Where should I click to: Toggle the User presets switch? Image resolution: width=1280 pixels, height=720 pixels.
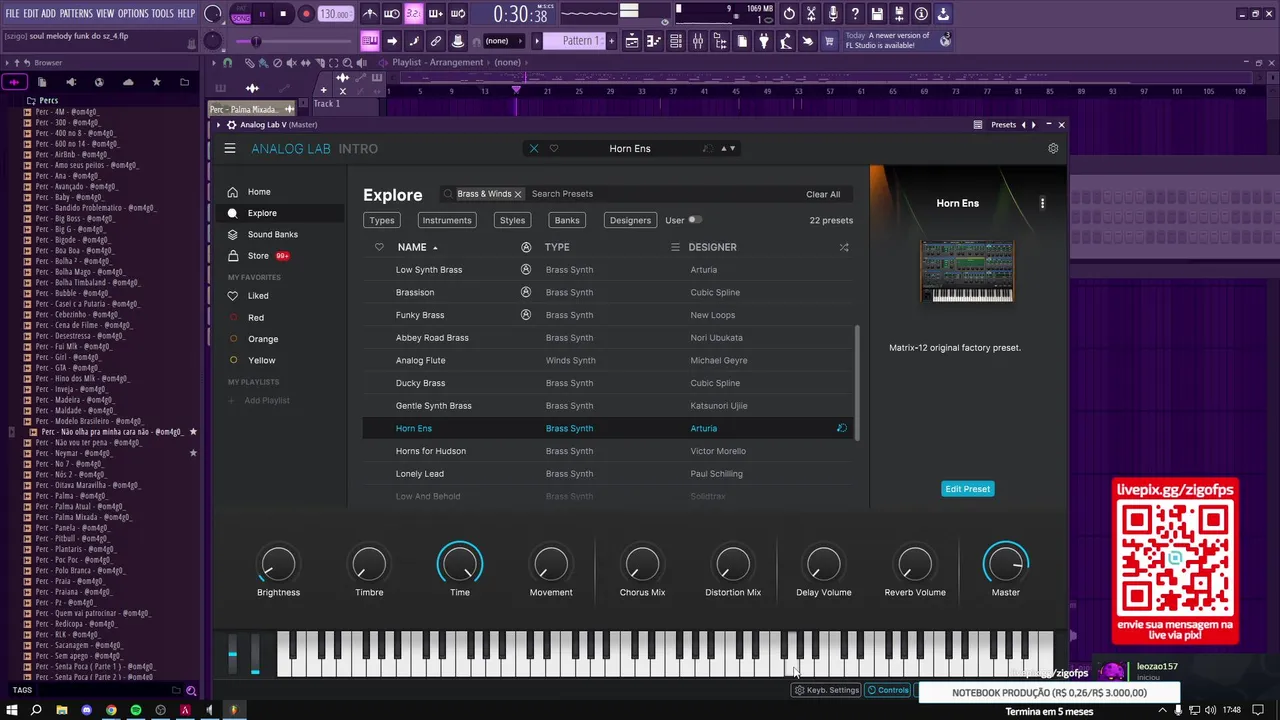tap(694, 220)
